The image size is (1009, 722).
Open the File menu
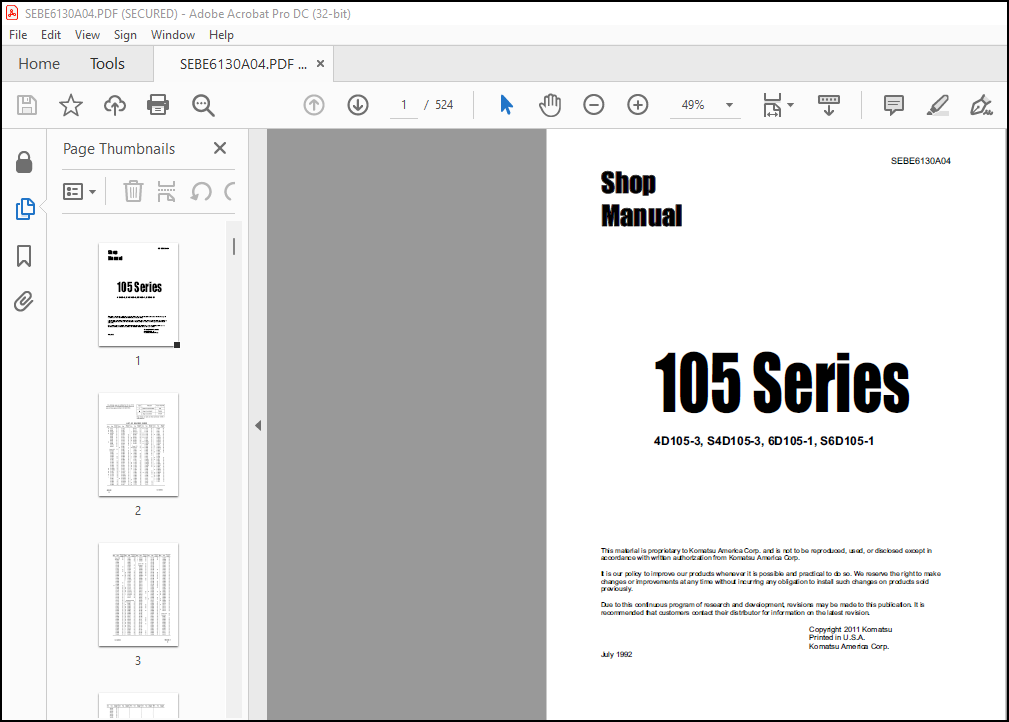[x=18, y=35]
